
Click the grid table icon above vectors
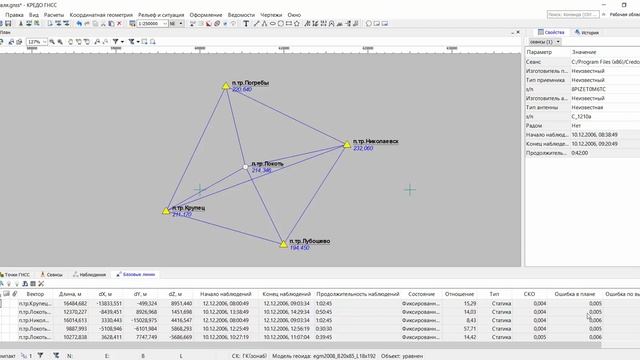(x=33, y=284)
